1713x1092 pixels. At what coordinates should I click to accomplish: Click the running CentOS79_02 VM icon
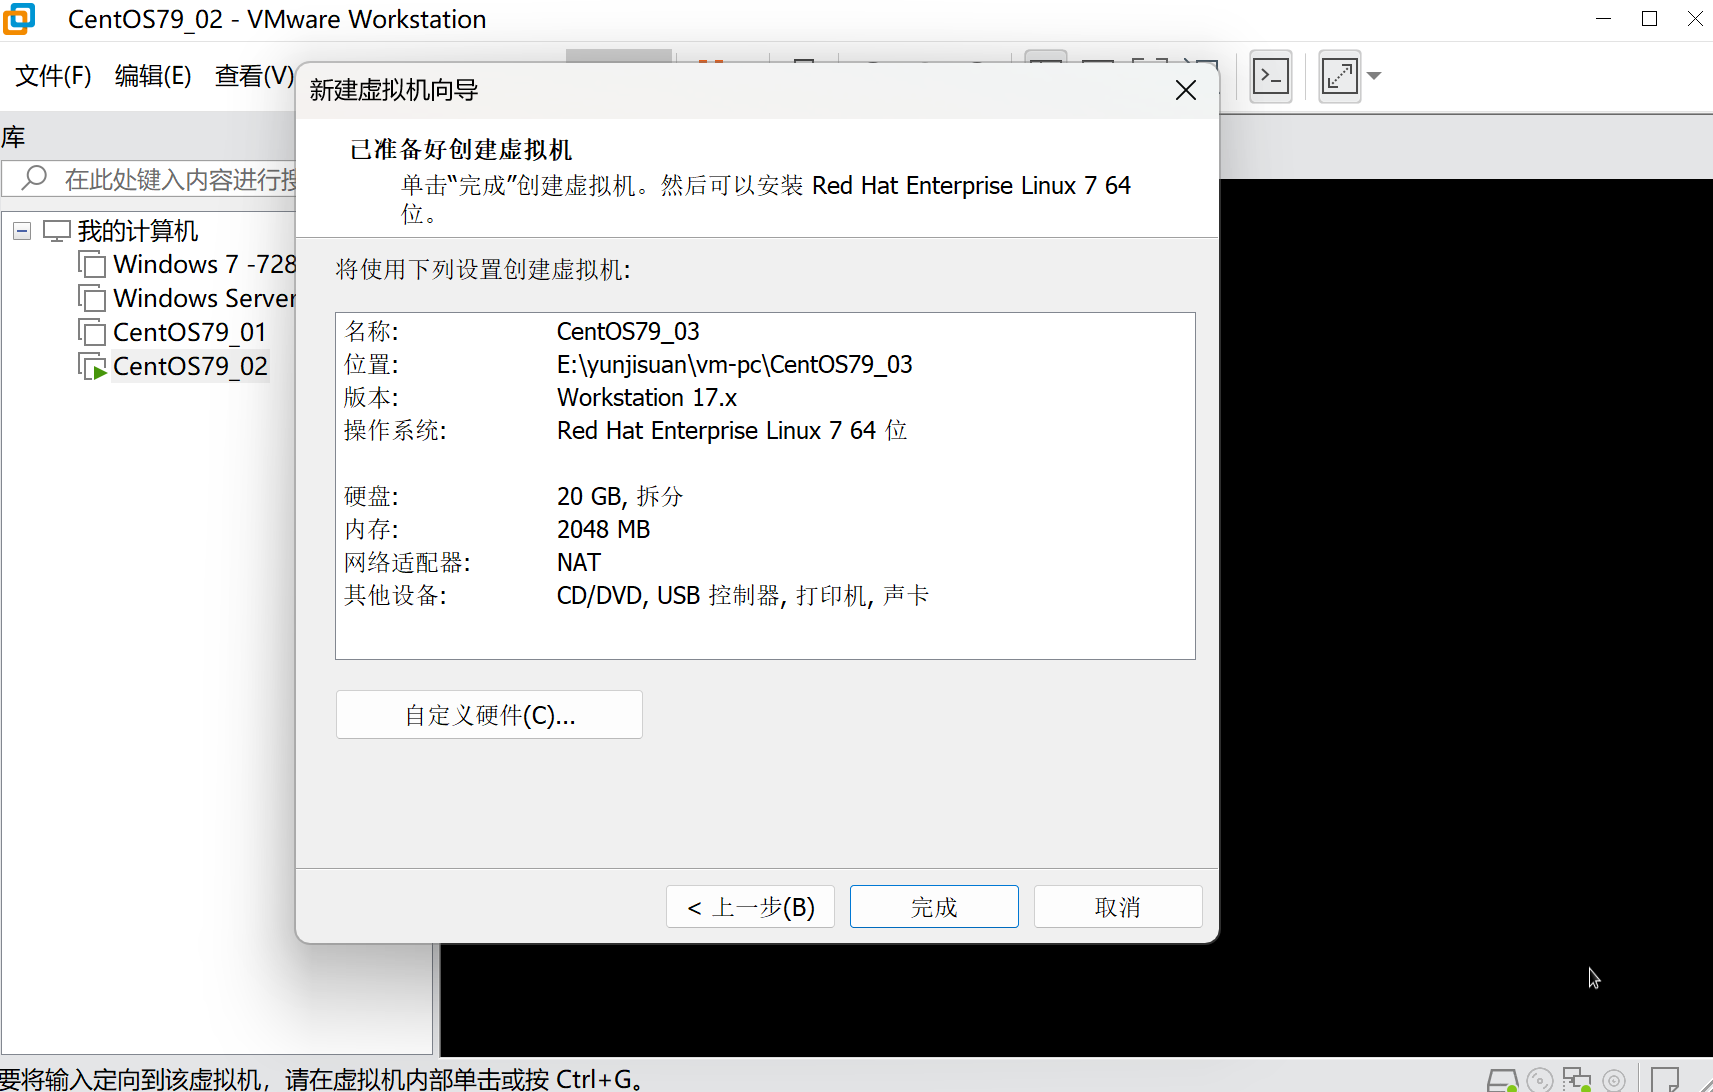click(92, 366)
